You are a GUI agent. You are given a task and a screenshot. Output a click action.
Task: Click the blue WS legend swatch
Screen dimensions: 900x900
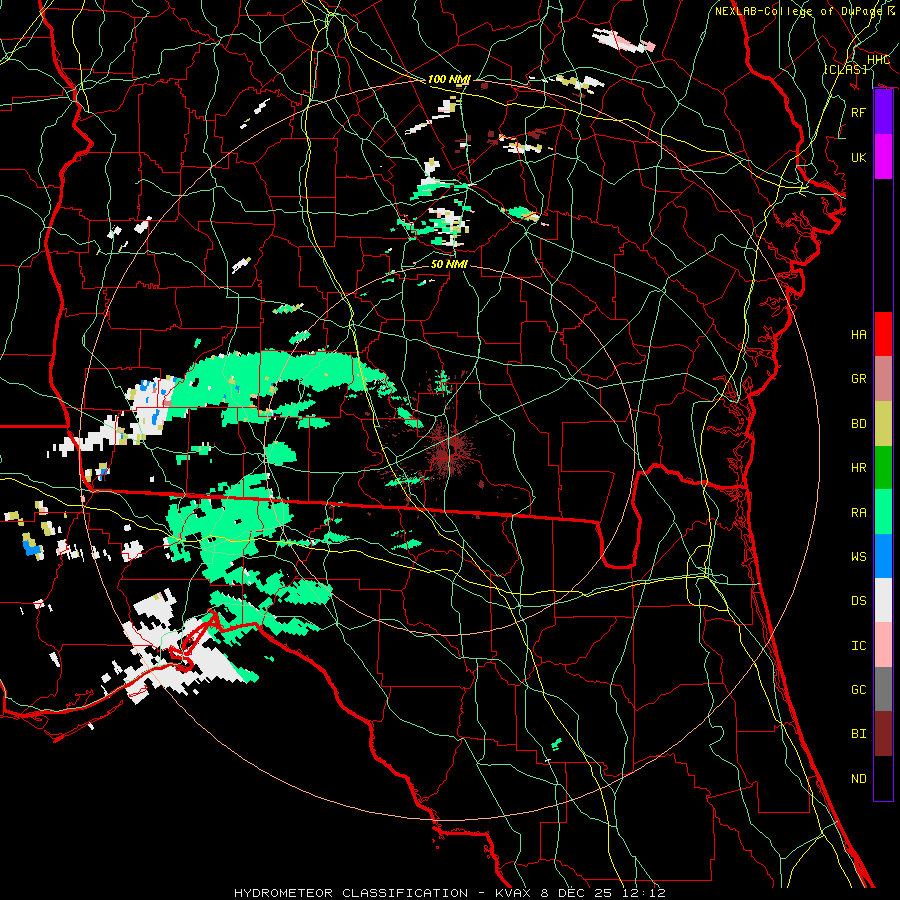pos(883,556)
